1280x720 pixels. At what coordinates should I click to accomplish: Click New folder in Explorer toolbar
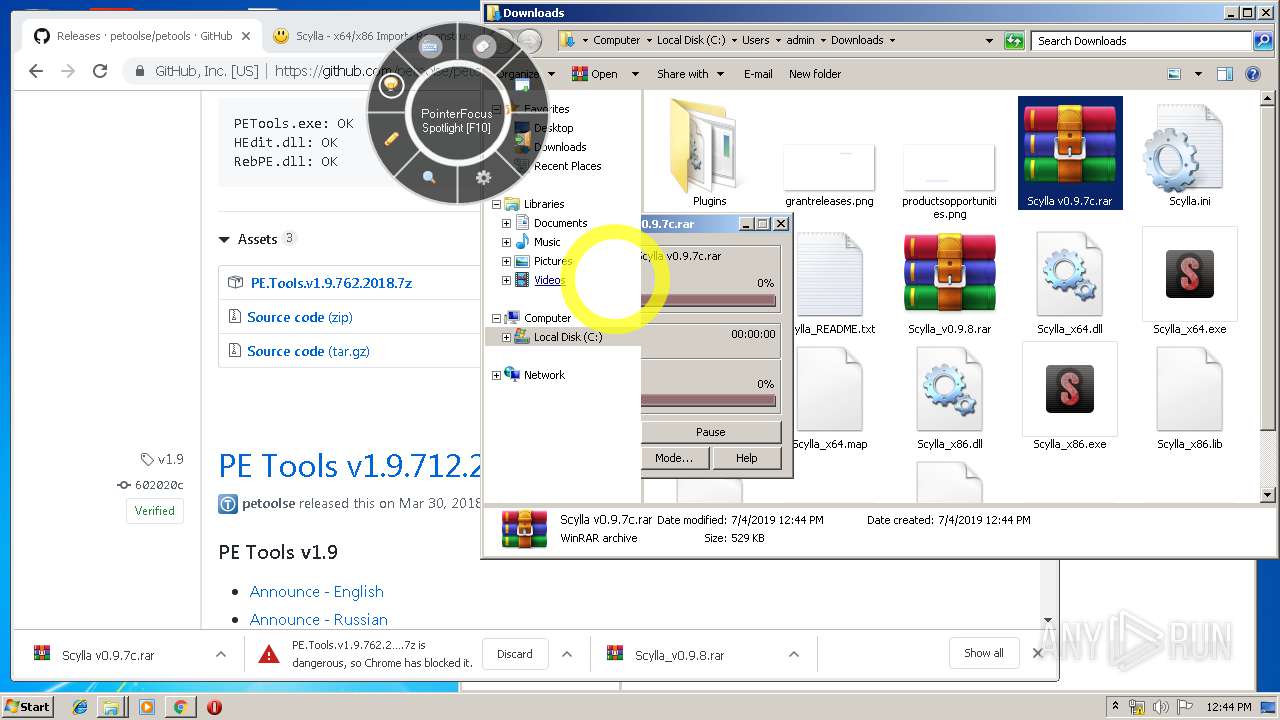pos(815,74)
